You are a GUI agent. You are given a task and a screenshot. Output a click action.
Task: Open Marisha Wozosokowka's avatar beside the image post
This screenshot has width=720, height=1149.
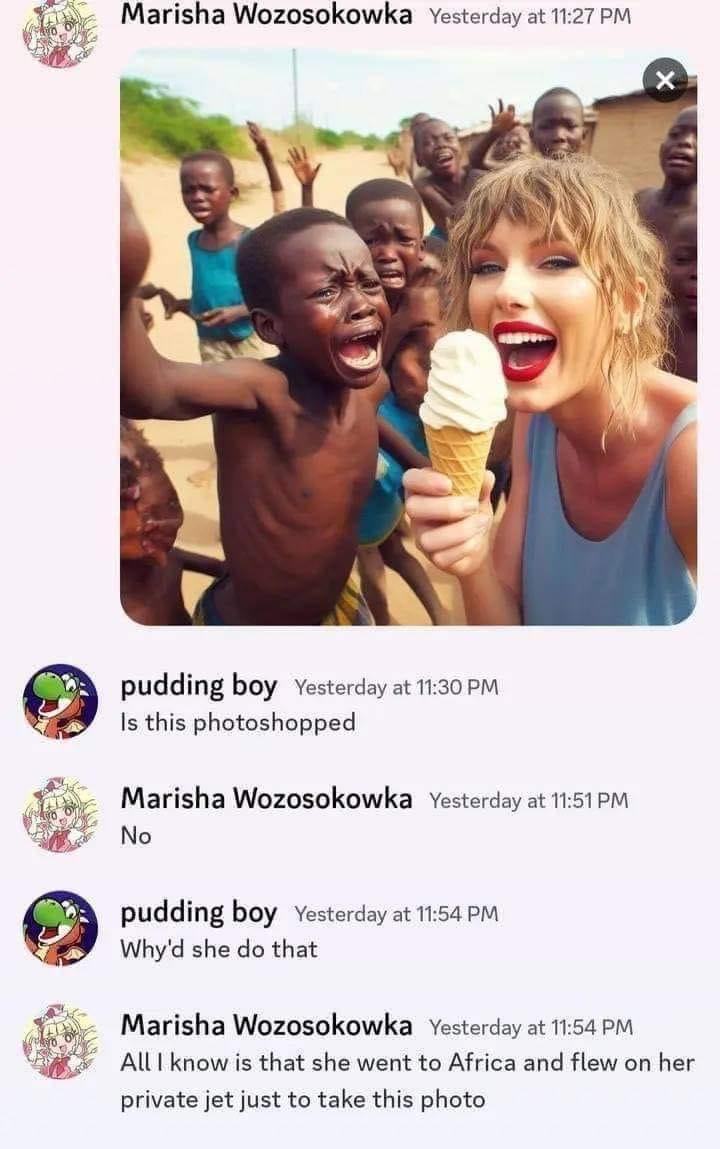pos(60,33)
